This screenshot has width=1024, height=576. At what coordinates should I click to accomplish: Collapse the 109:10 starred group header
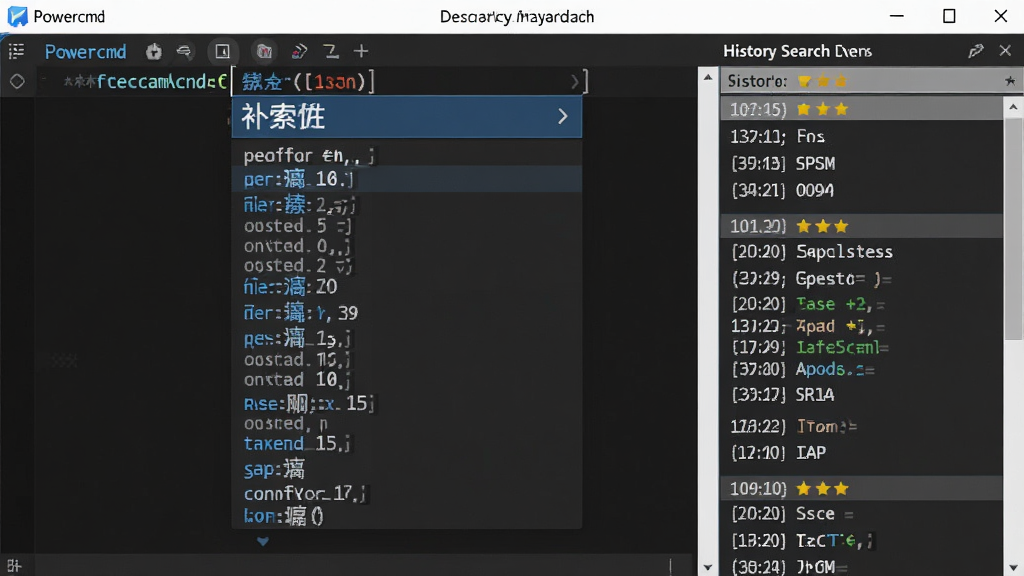861,488
